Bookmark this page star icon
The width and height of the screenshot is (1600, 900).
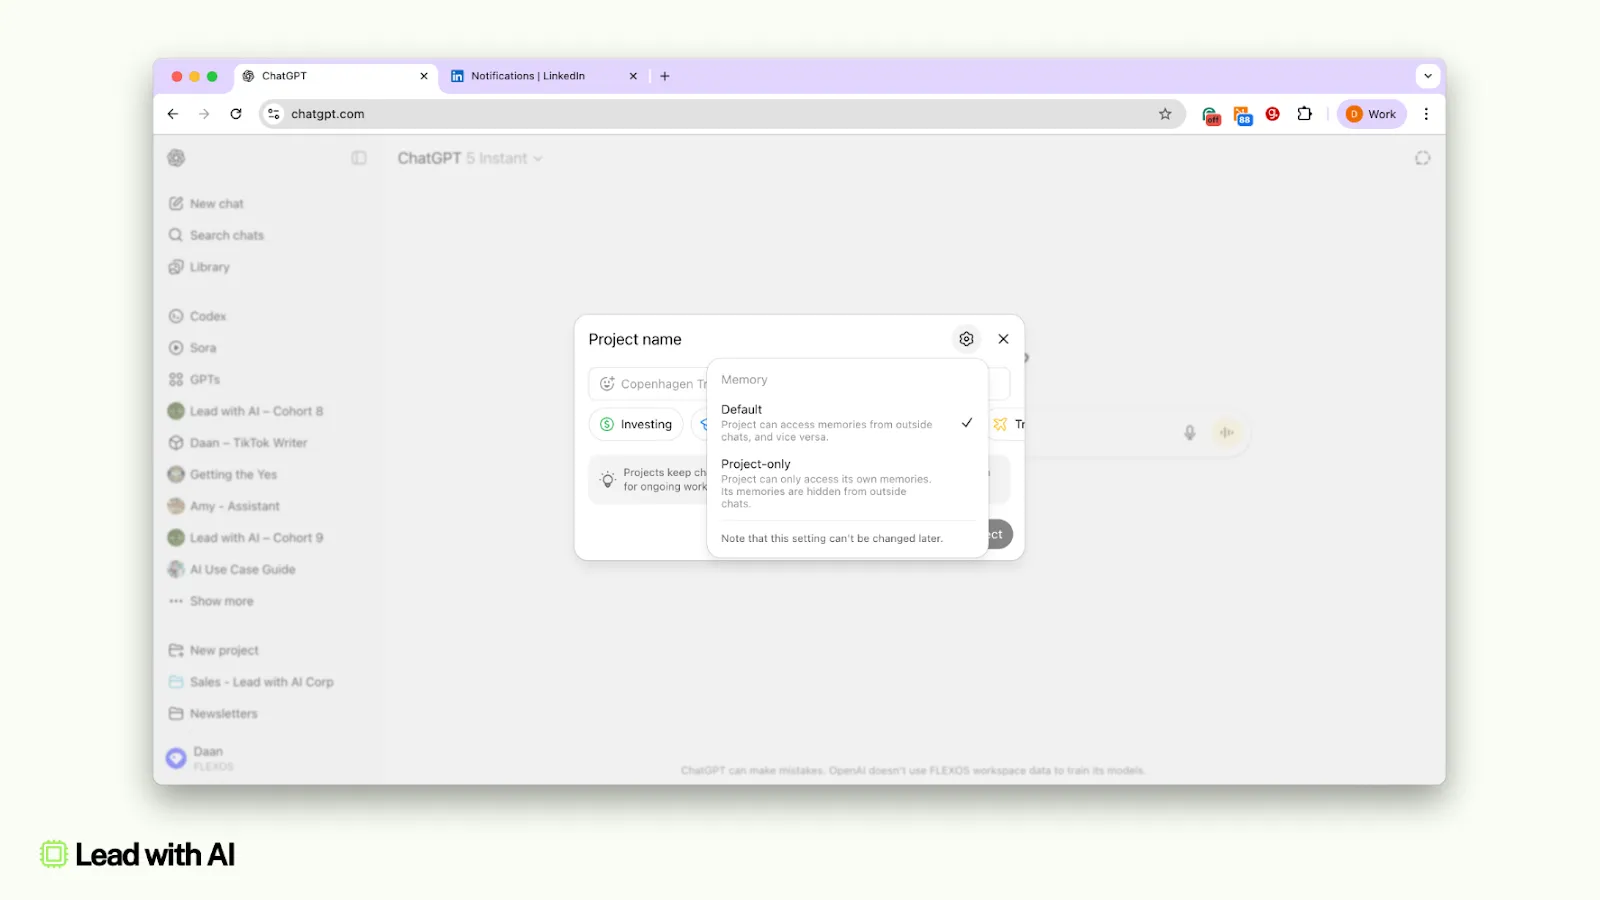click(1165, 114)
